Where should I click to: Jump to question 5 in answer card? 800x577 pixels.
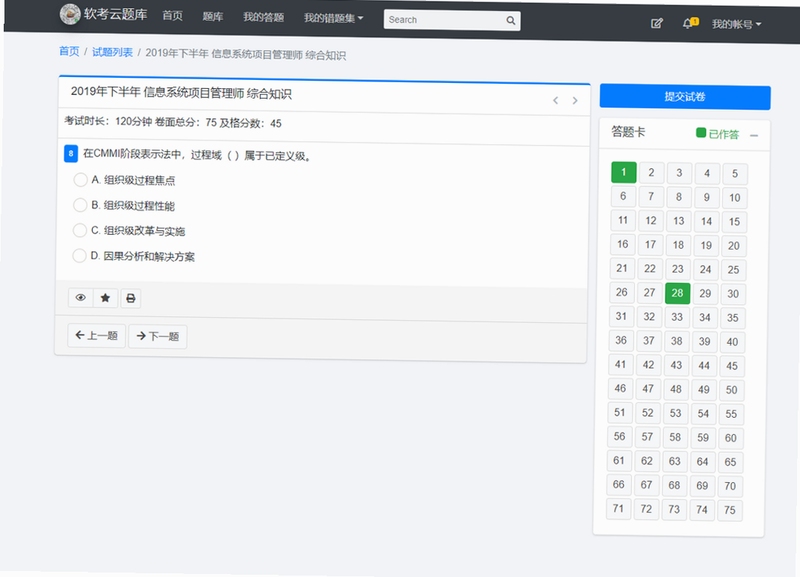735,173
